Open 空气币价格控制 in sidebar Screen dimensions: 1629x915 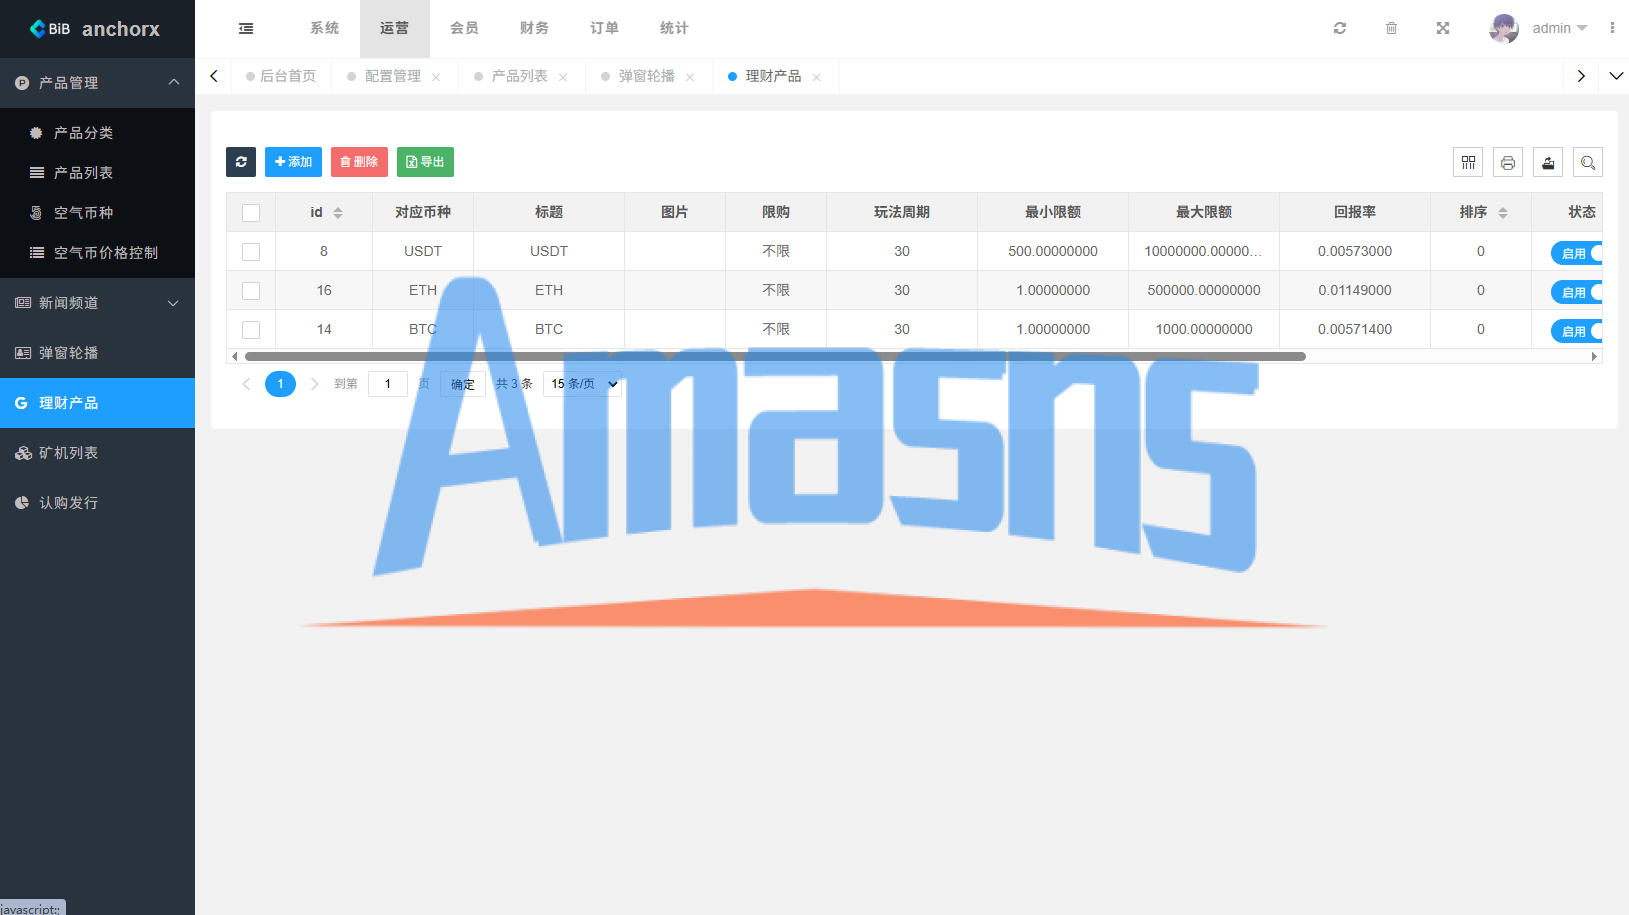97,253
